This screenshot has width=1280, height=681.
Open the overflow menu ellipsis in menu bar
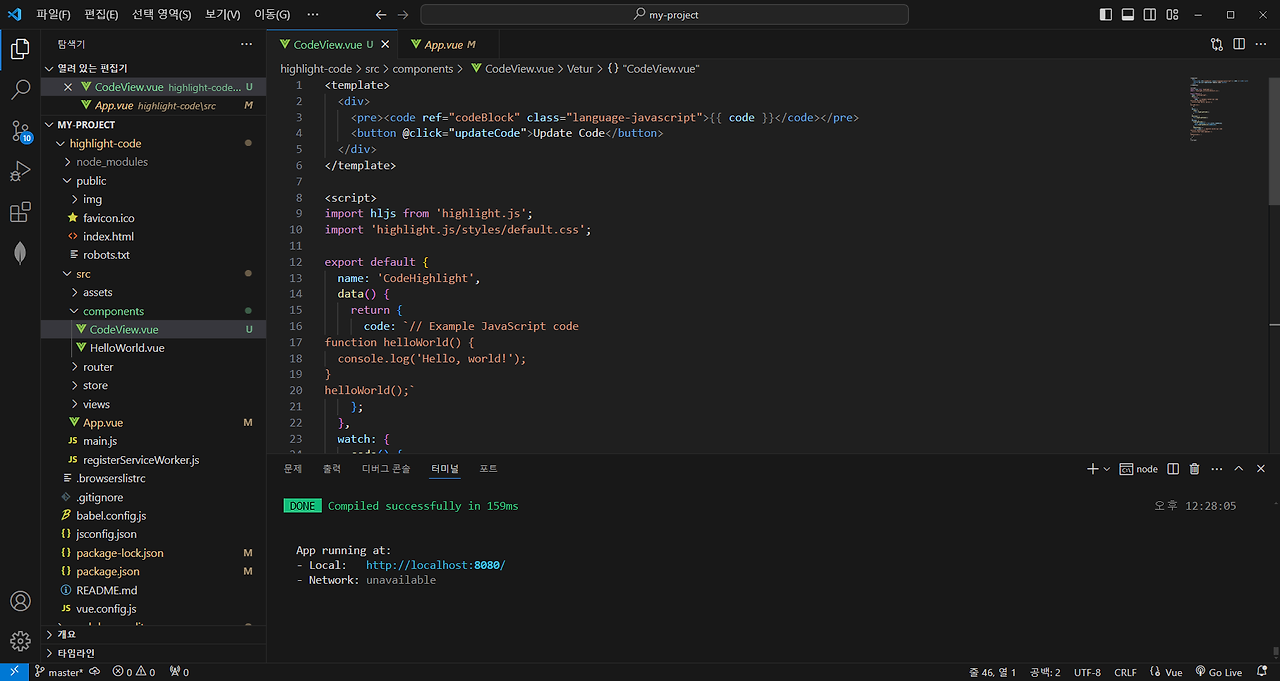(x=313, y=15)
